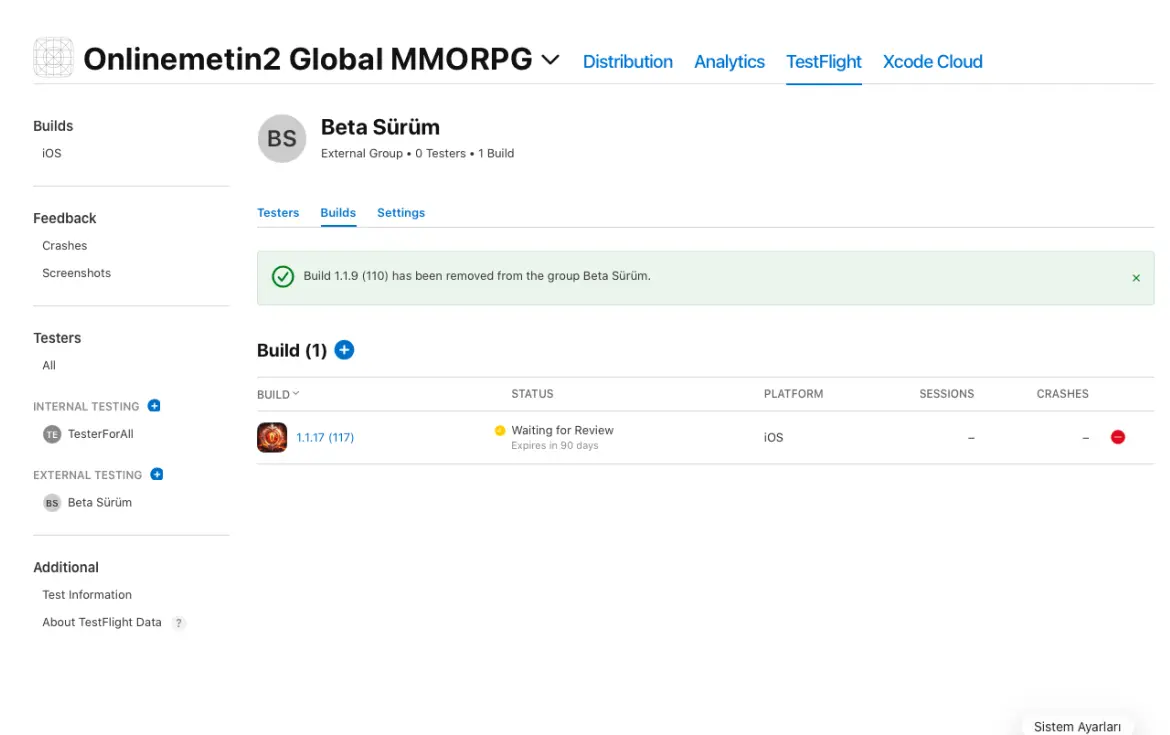Click the Waiting for Review status text
This screenshot has width=1170, height=735.
click(562, 431)
